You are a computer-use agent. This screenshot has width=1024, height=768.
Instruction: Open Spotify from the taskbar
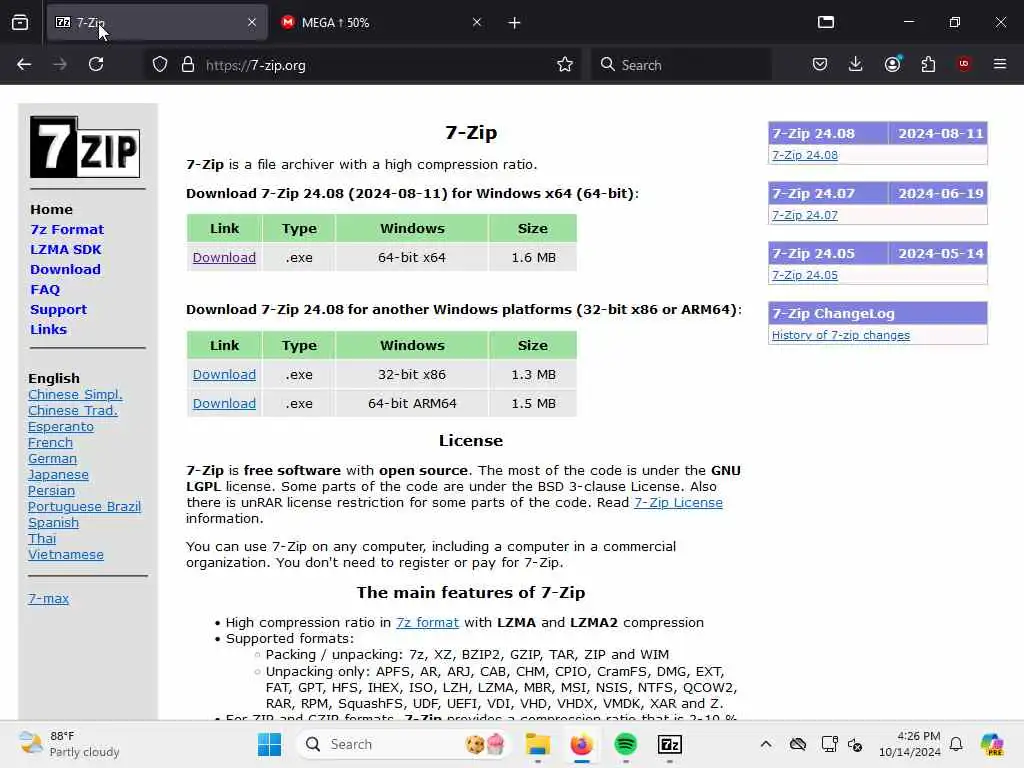(626, 744)
